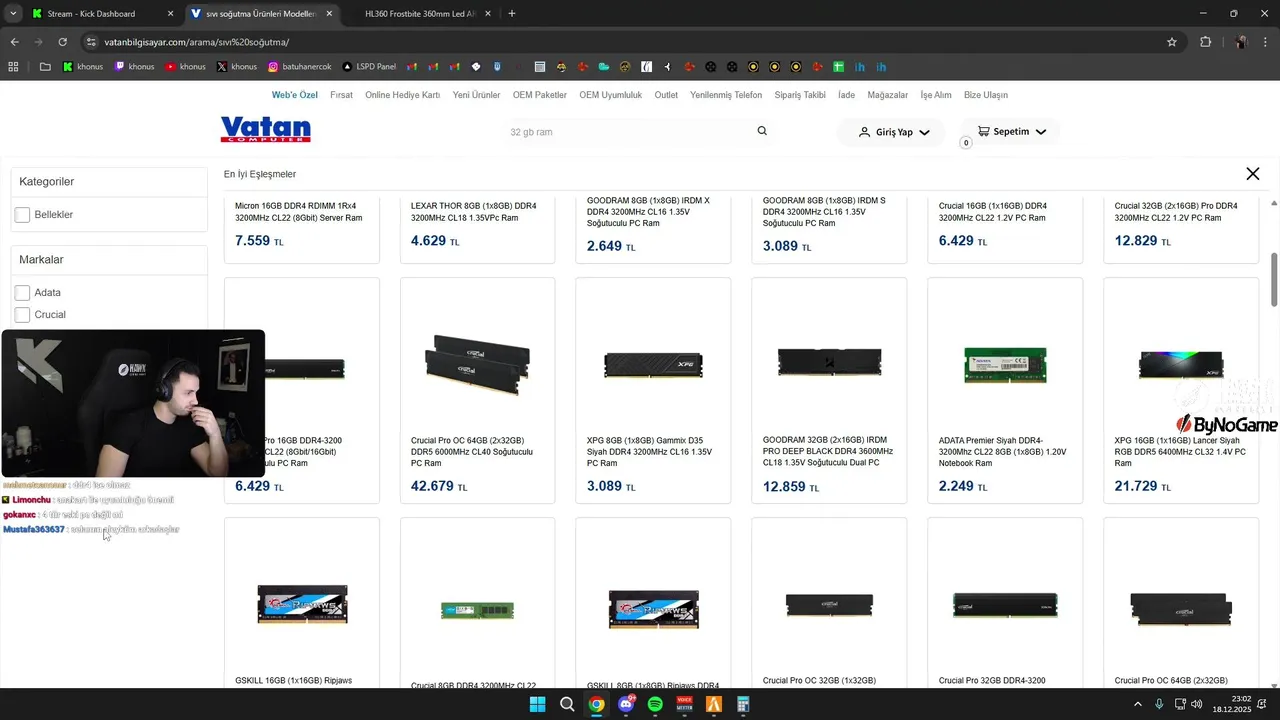1280x720 pixels.
Task: Open the XPG 8GB Gammix D35 product image
Action: [x=653, y=366]
